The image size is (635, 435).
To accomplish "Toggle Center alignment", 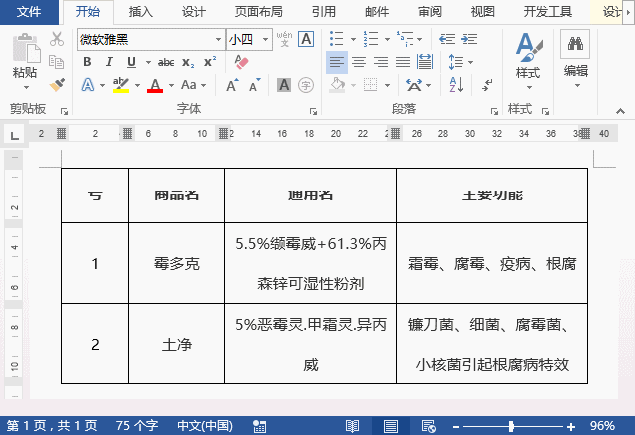I will coord(359,62).
